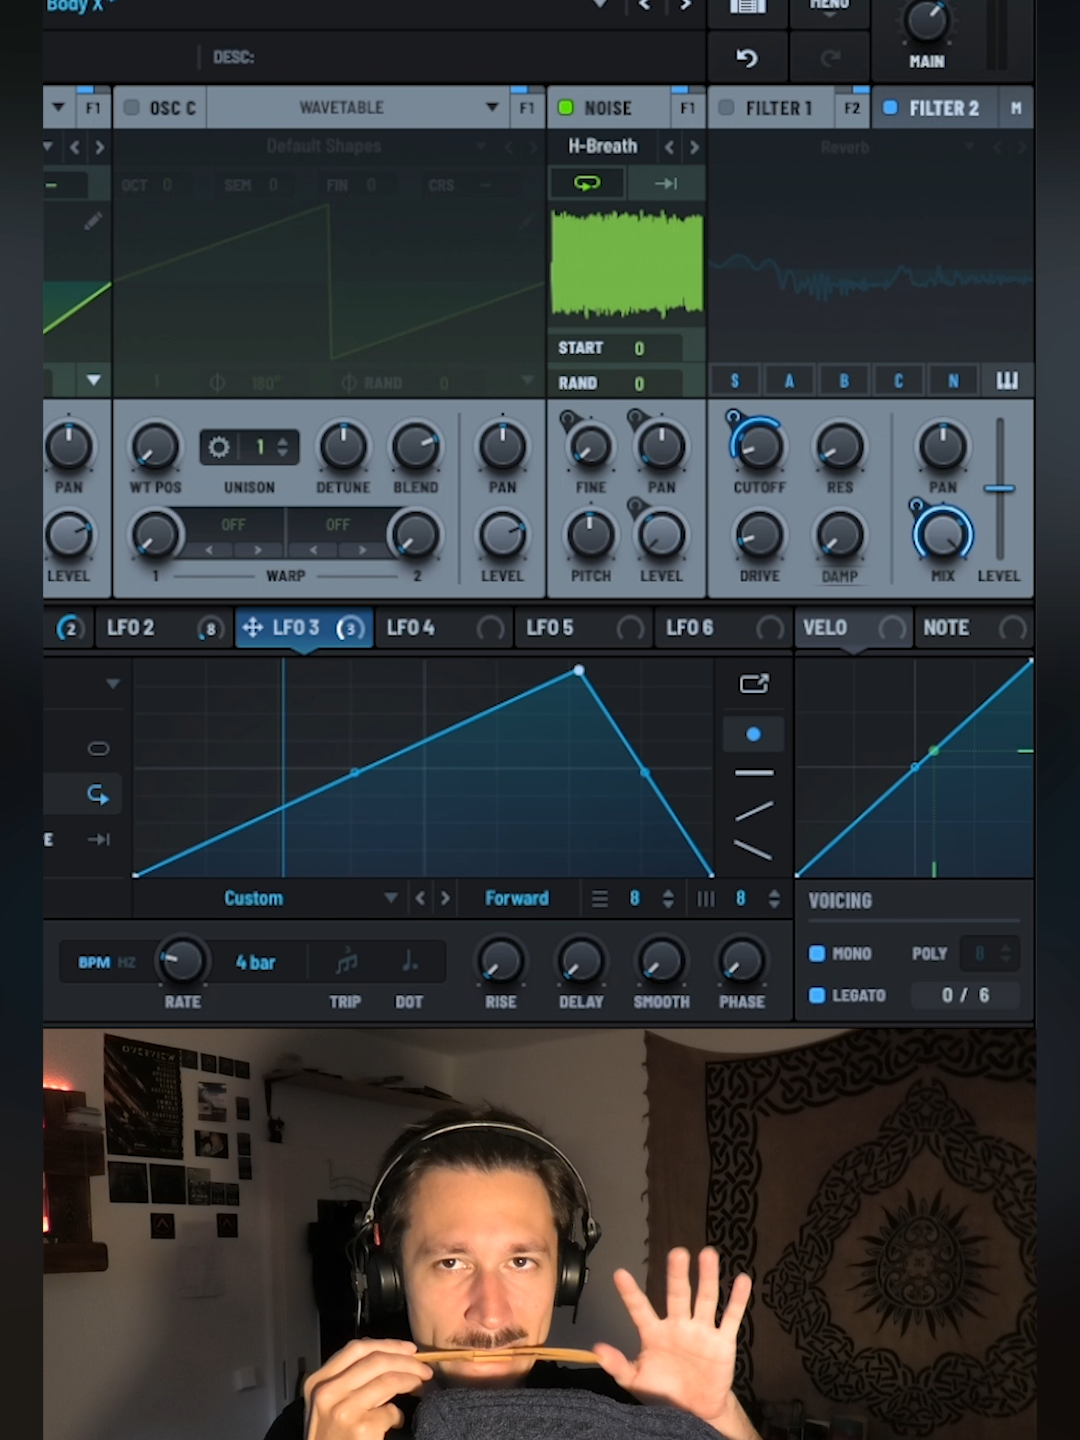The image size is (1080, 1440).
Task: Switch to the LFO 4 tab
Action: 444,627
